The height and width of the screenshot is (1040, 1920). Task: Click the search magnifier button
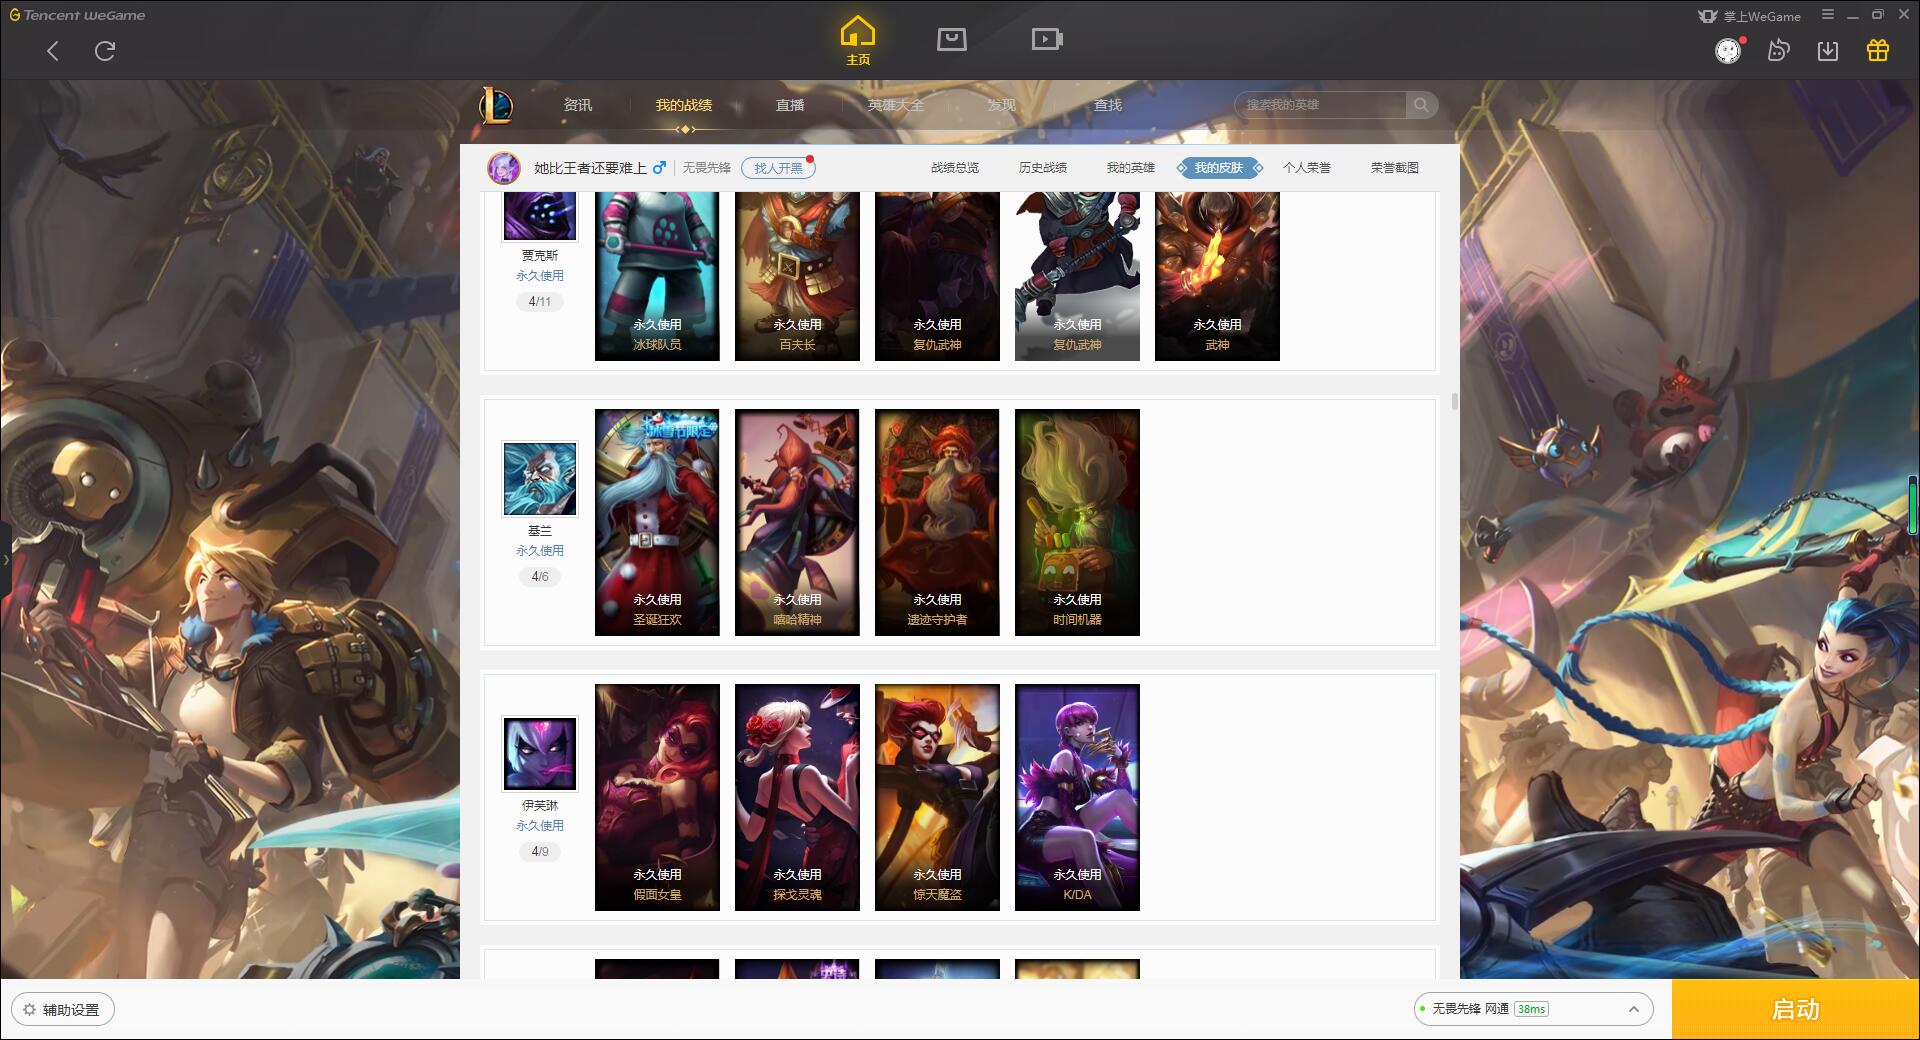coord(1421,105)
